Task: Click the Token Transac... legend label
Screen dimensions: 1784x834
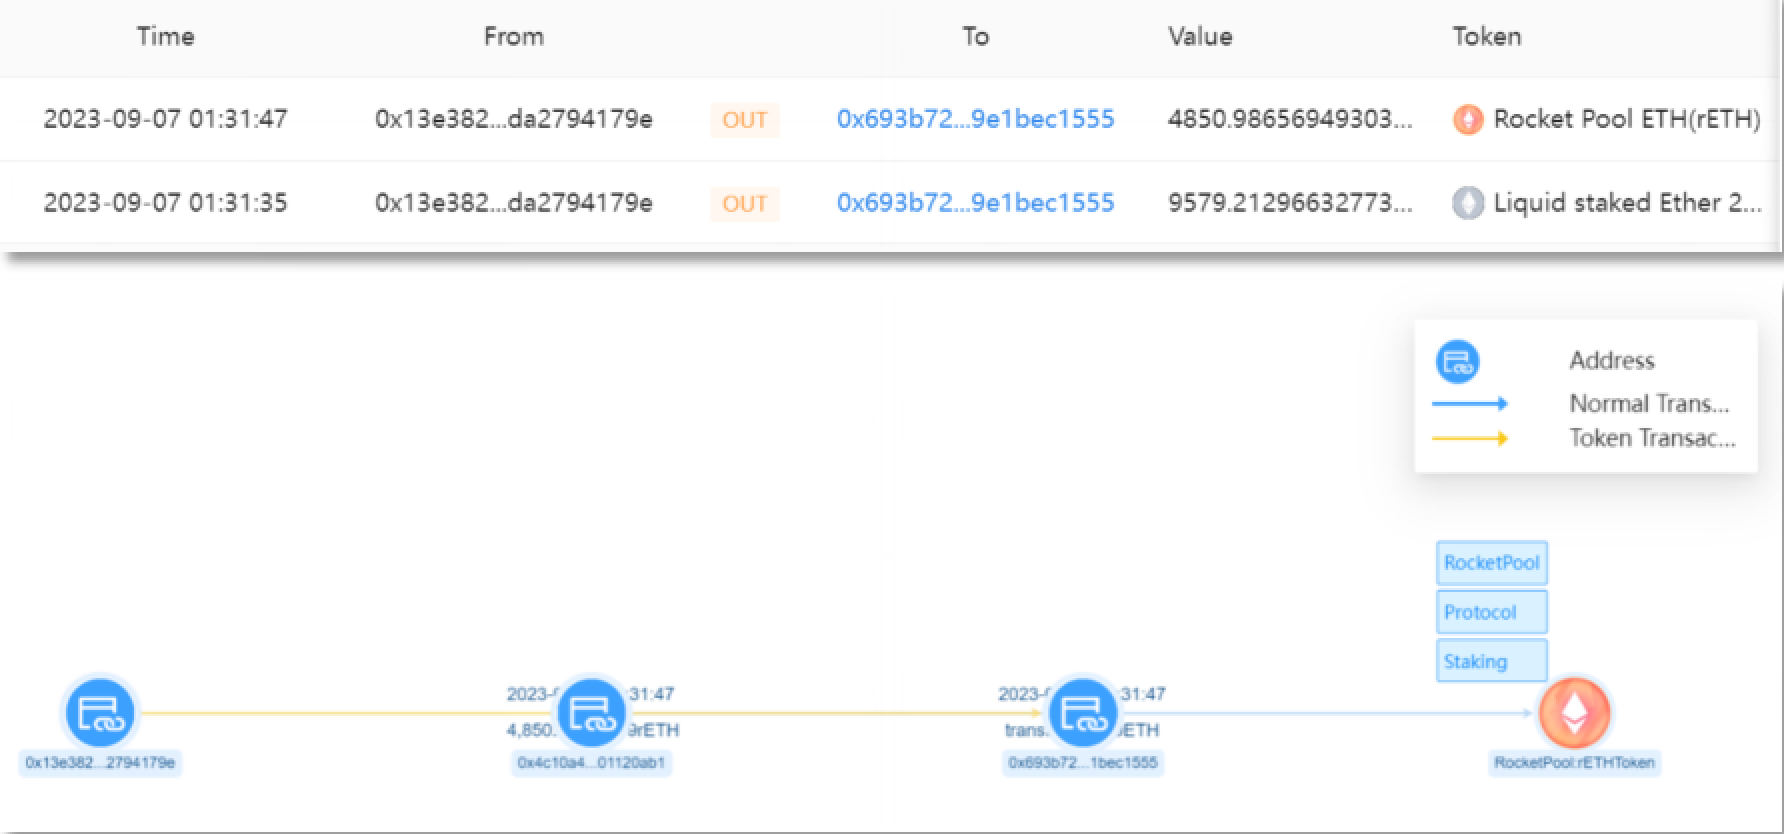Action: coord(1652,438)
